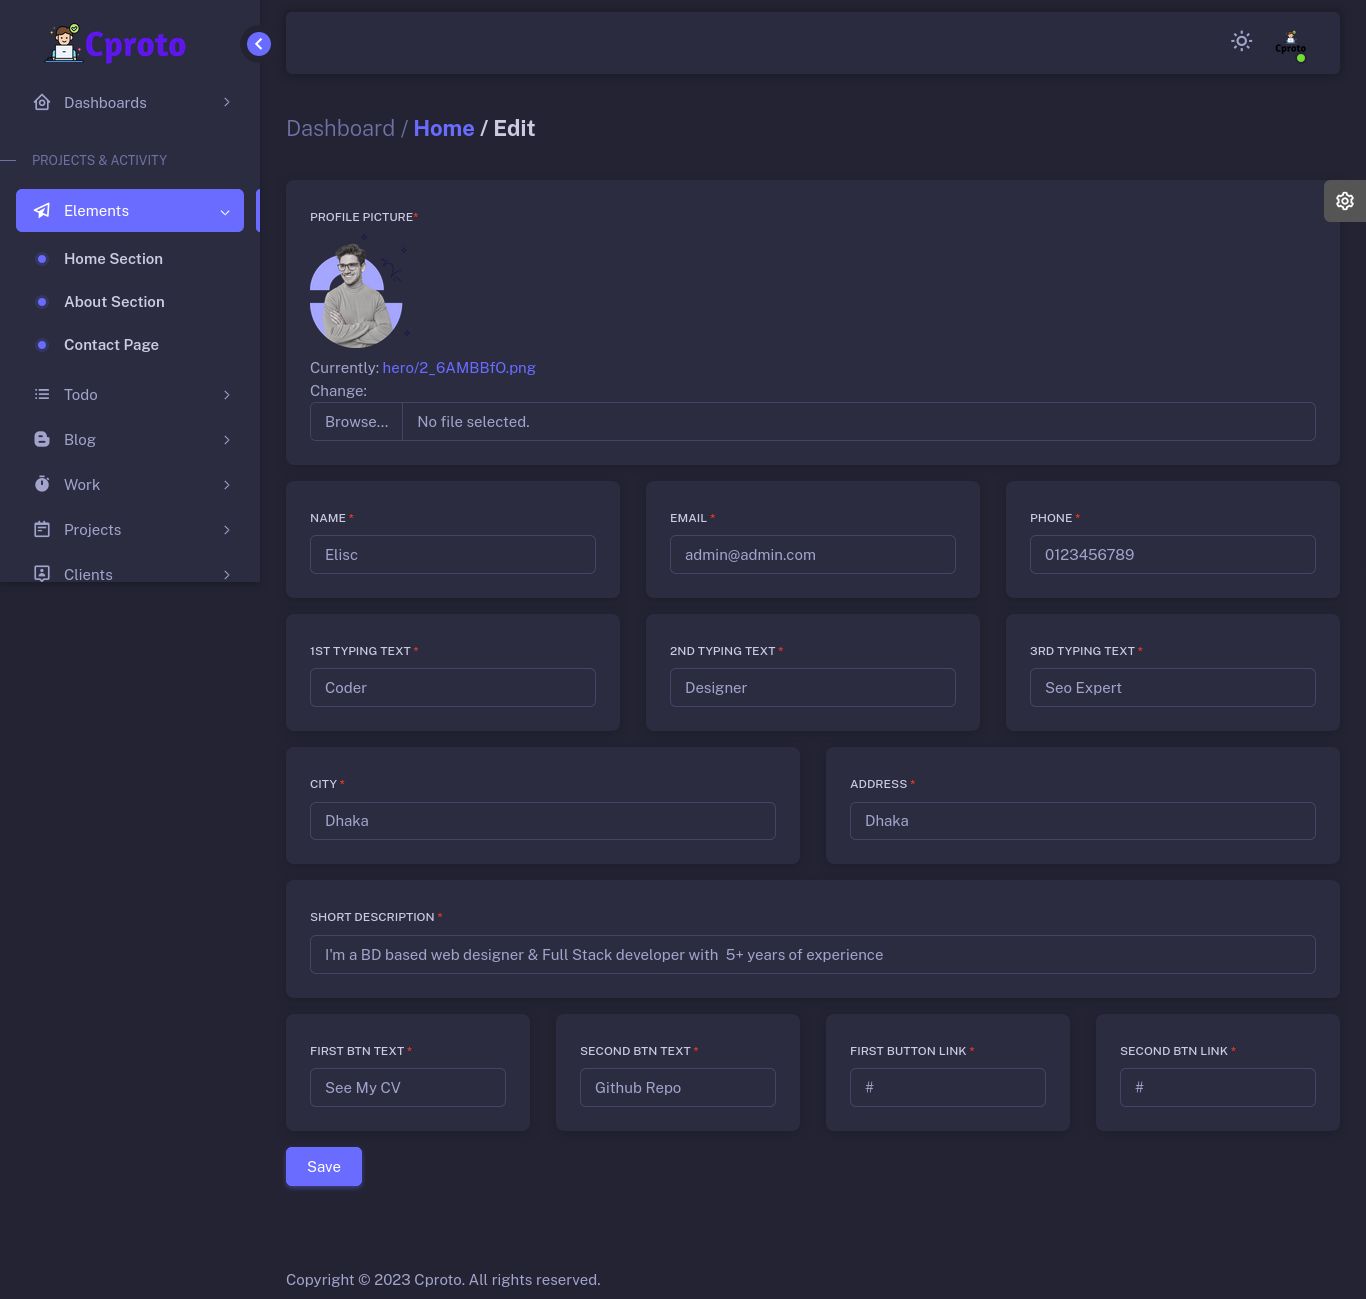Open the Clients sidebar menu
Screen dimensions: 1366x1299
pos(130,570)
